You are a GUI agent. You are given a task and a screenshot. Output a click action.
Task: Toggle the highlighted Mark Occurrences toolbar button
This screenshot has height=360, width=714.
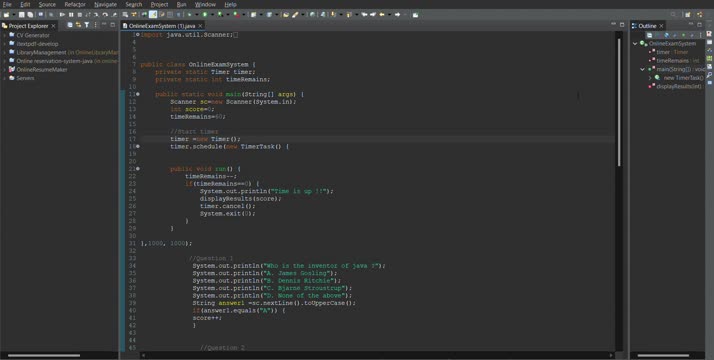[x=153, y=15]
